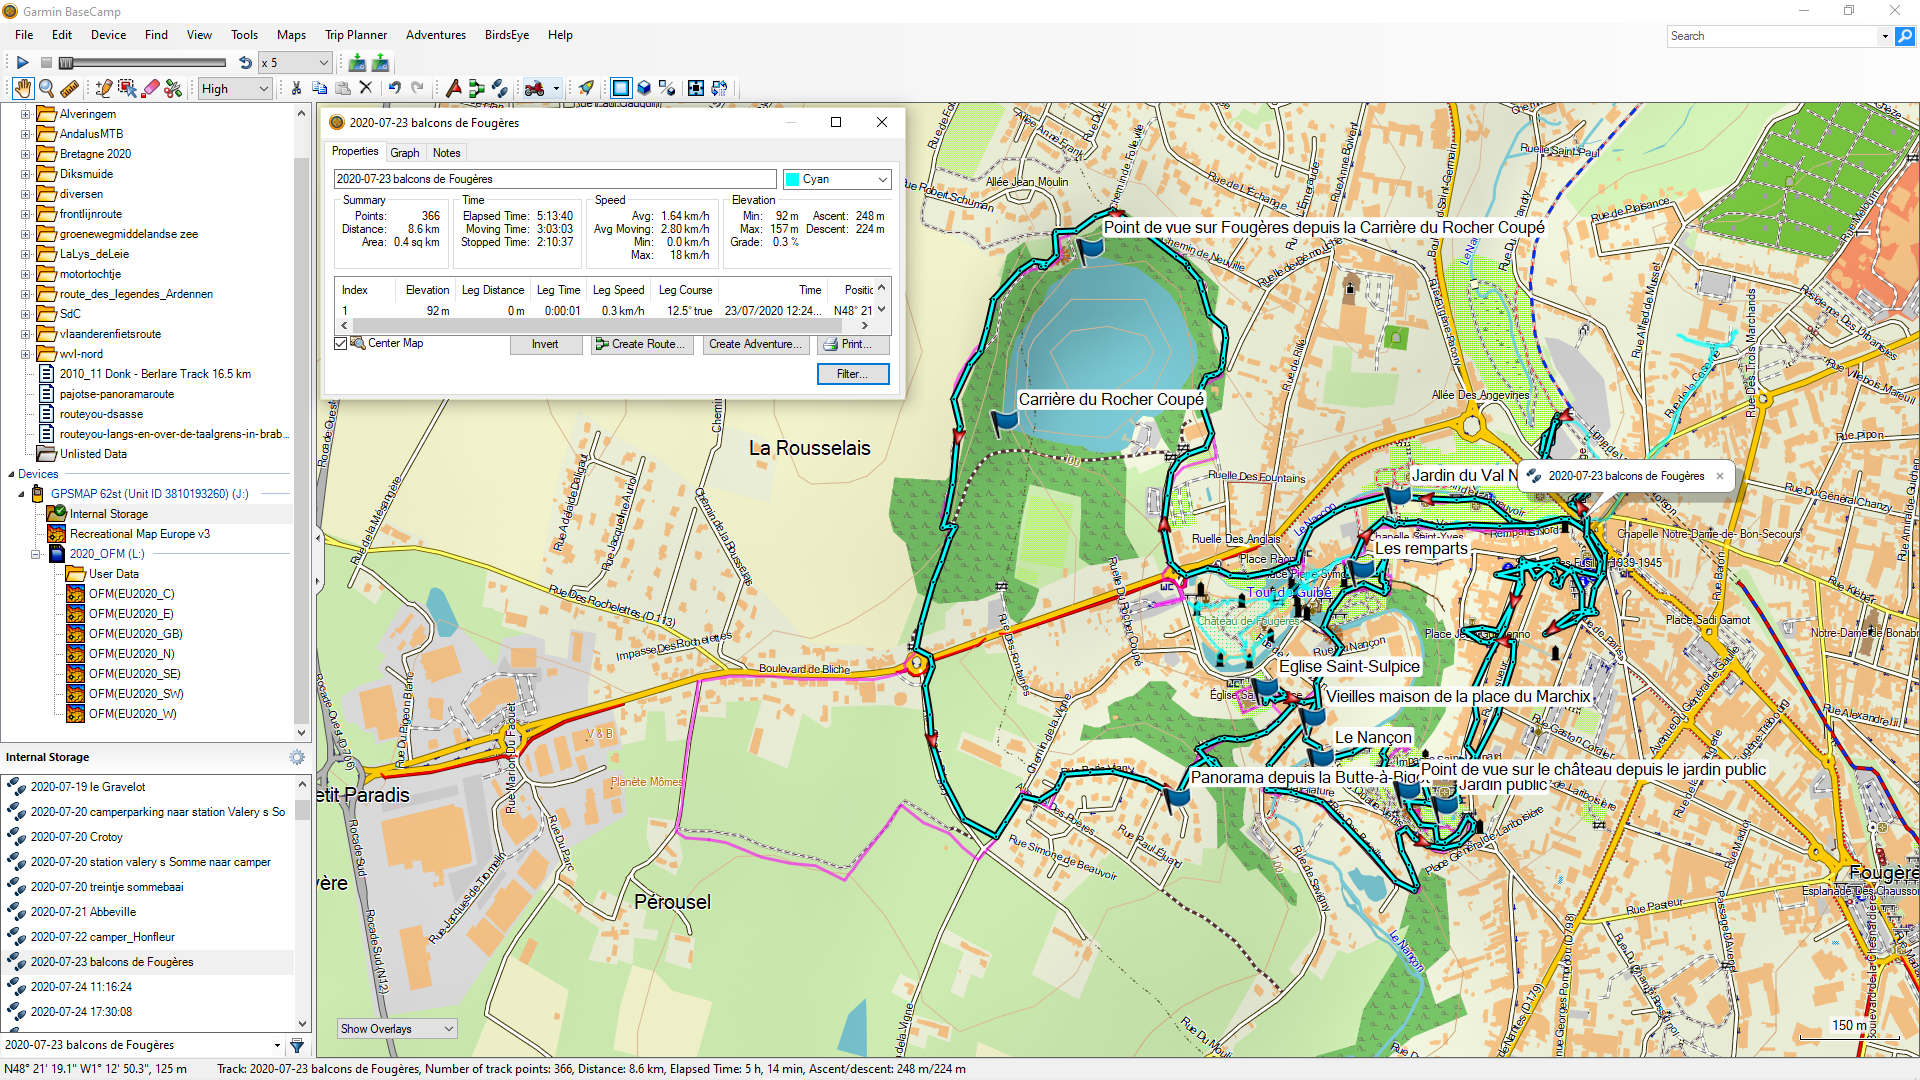Select the New Waypoint flag tool
This screenshot has height=1080, width=1920.
tap(454, 88)
